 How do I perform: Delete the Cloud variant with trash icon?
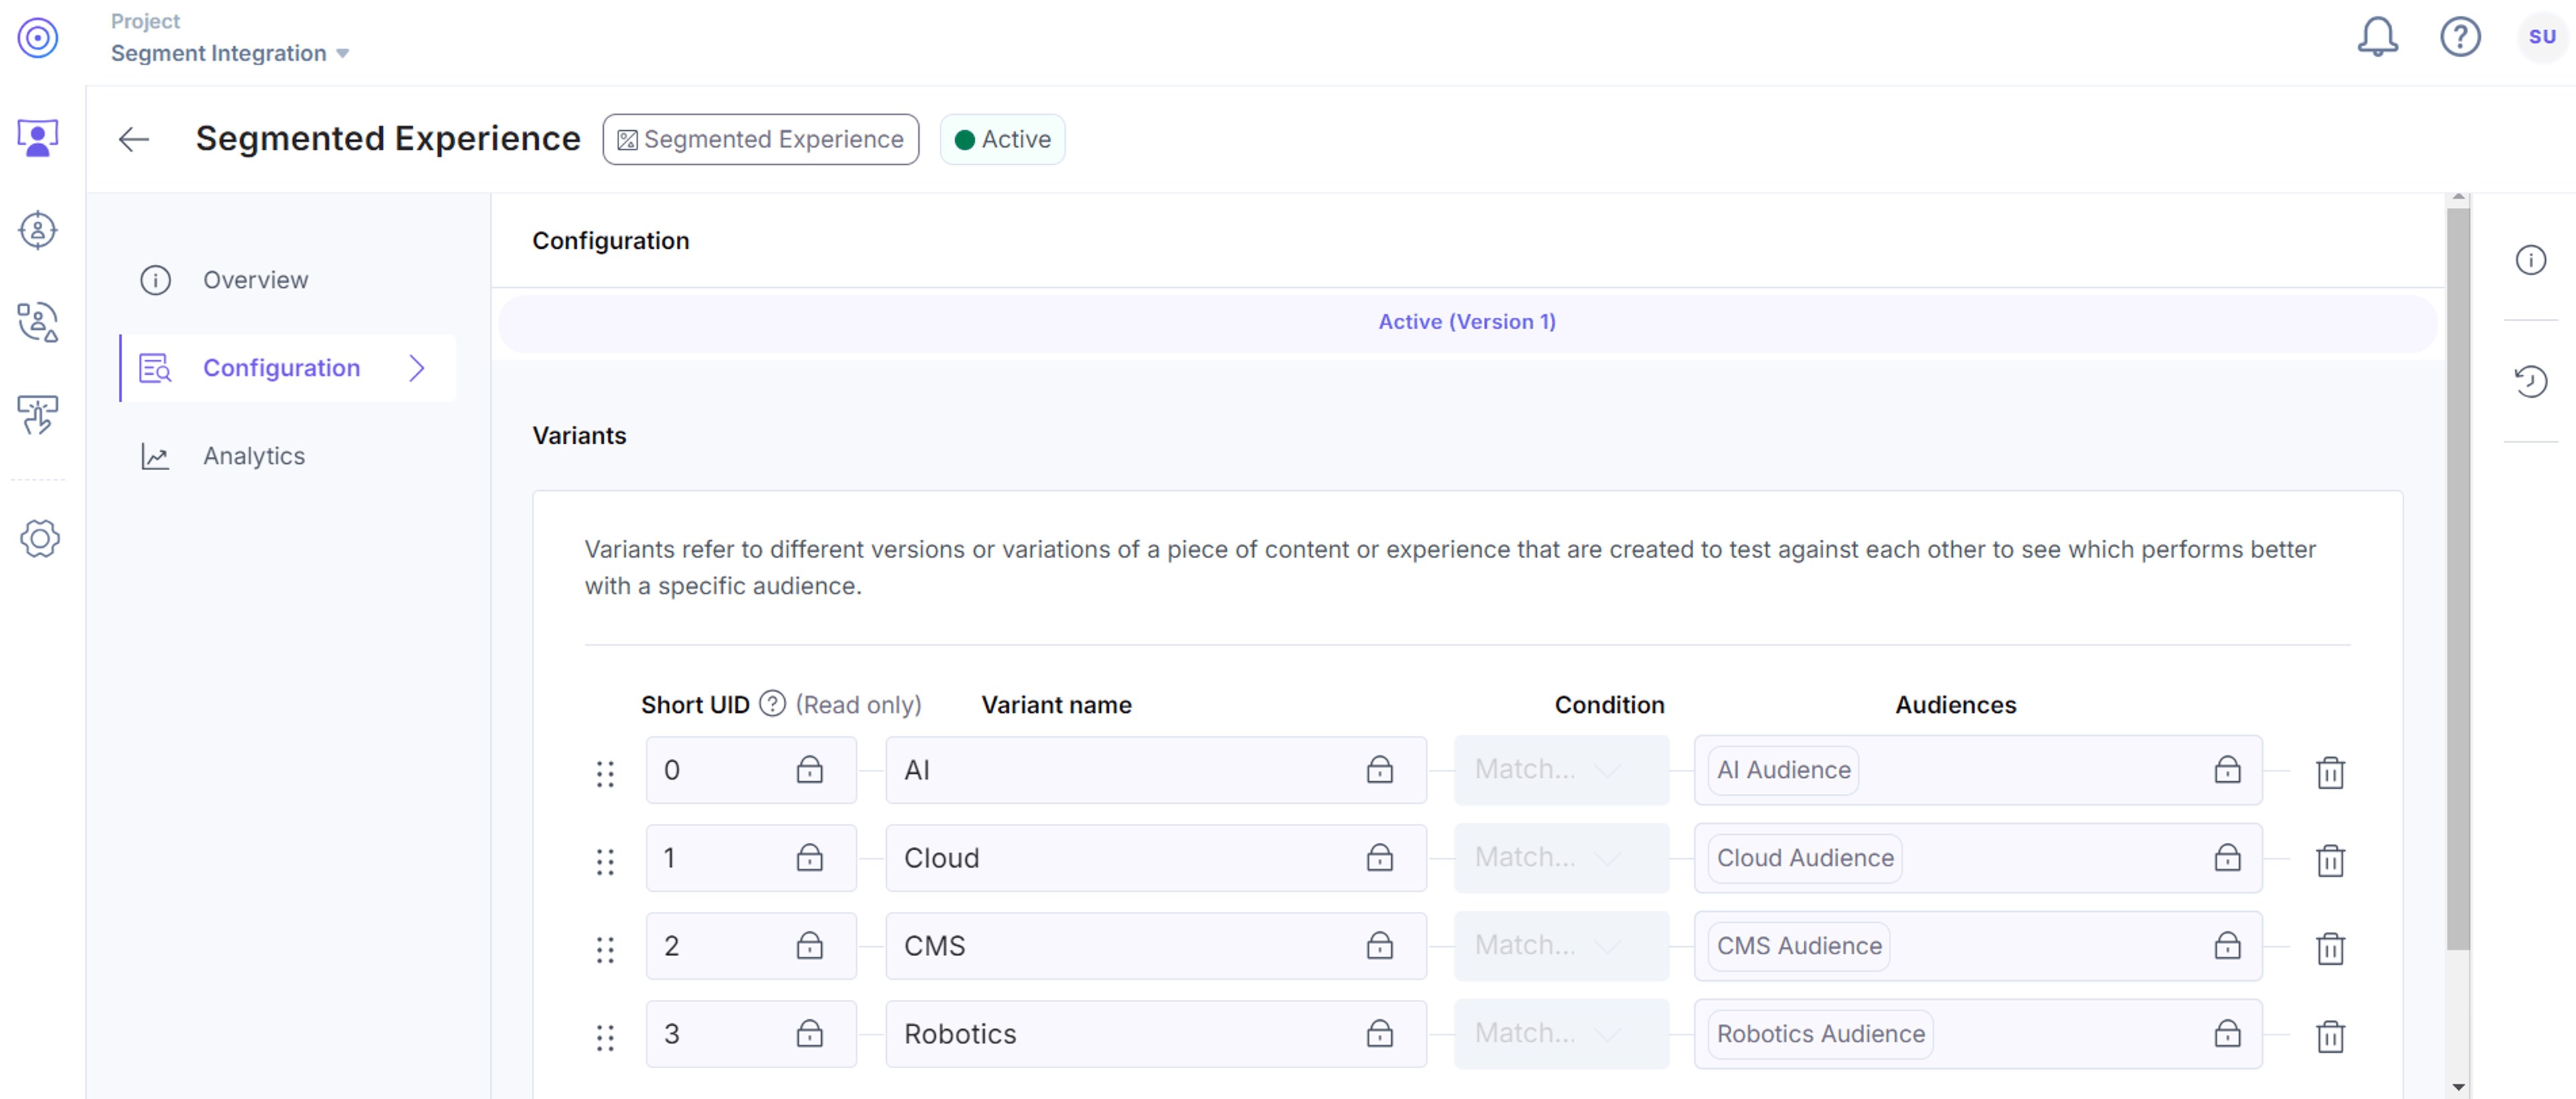2330,860
